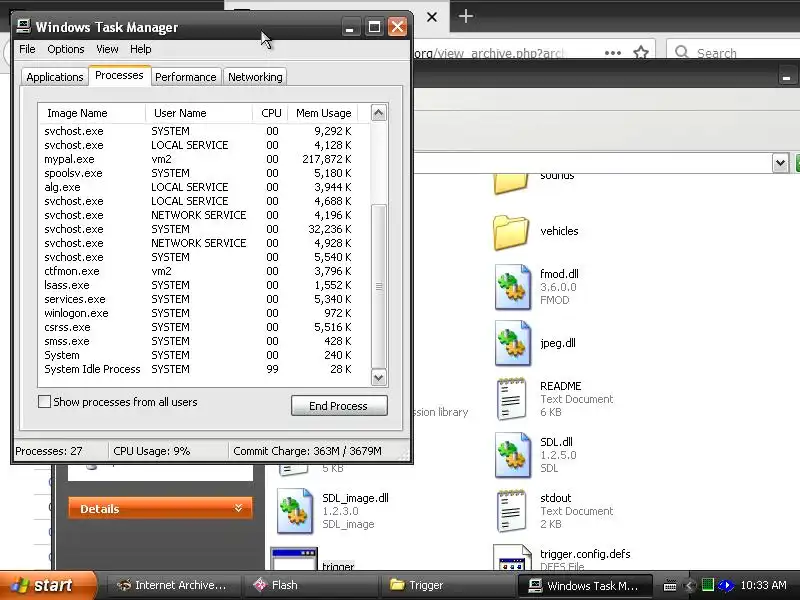Open the vehicles folder icon
800x600 pixels.
(x=511, y=232)
